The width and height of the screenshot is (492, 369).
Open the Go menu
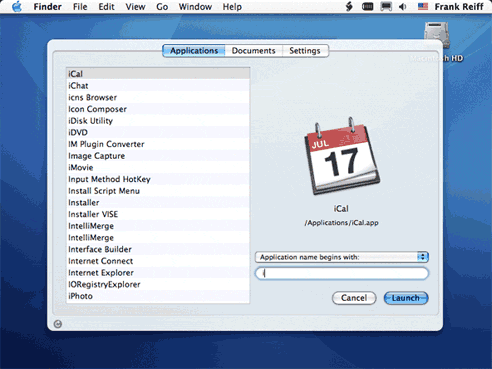[x=162, y=7]
